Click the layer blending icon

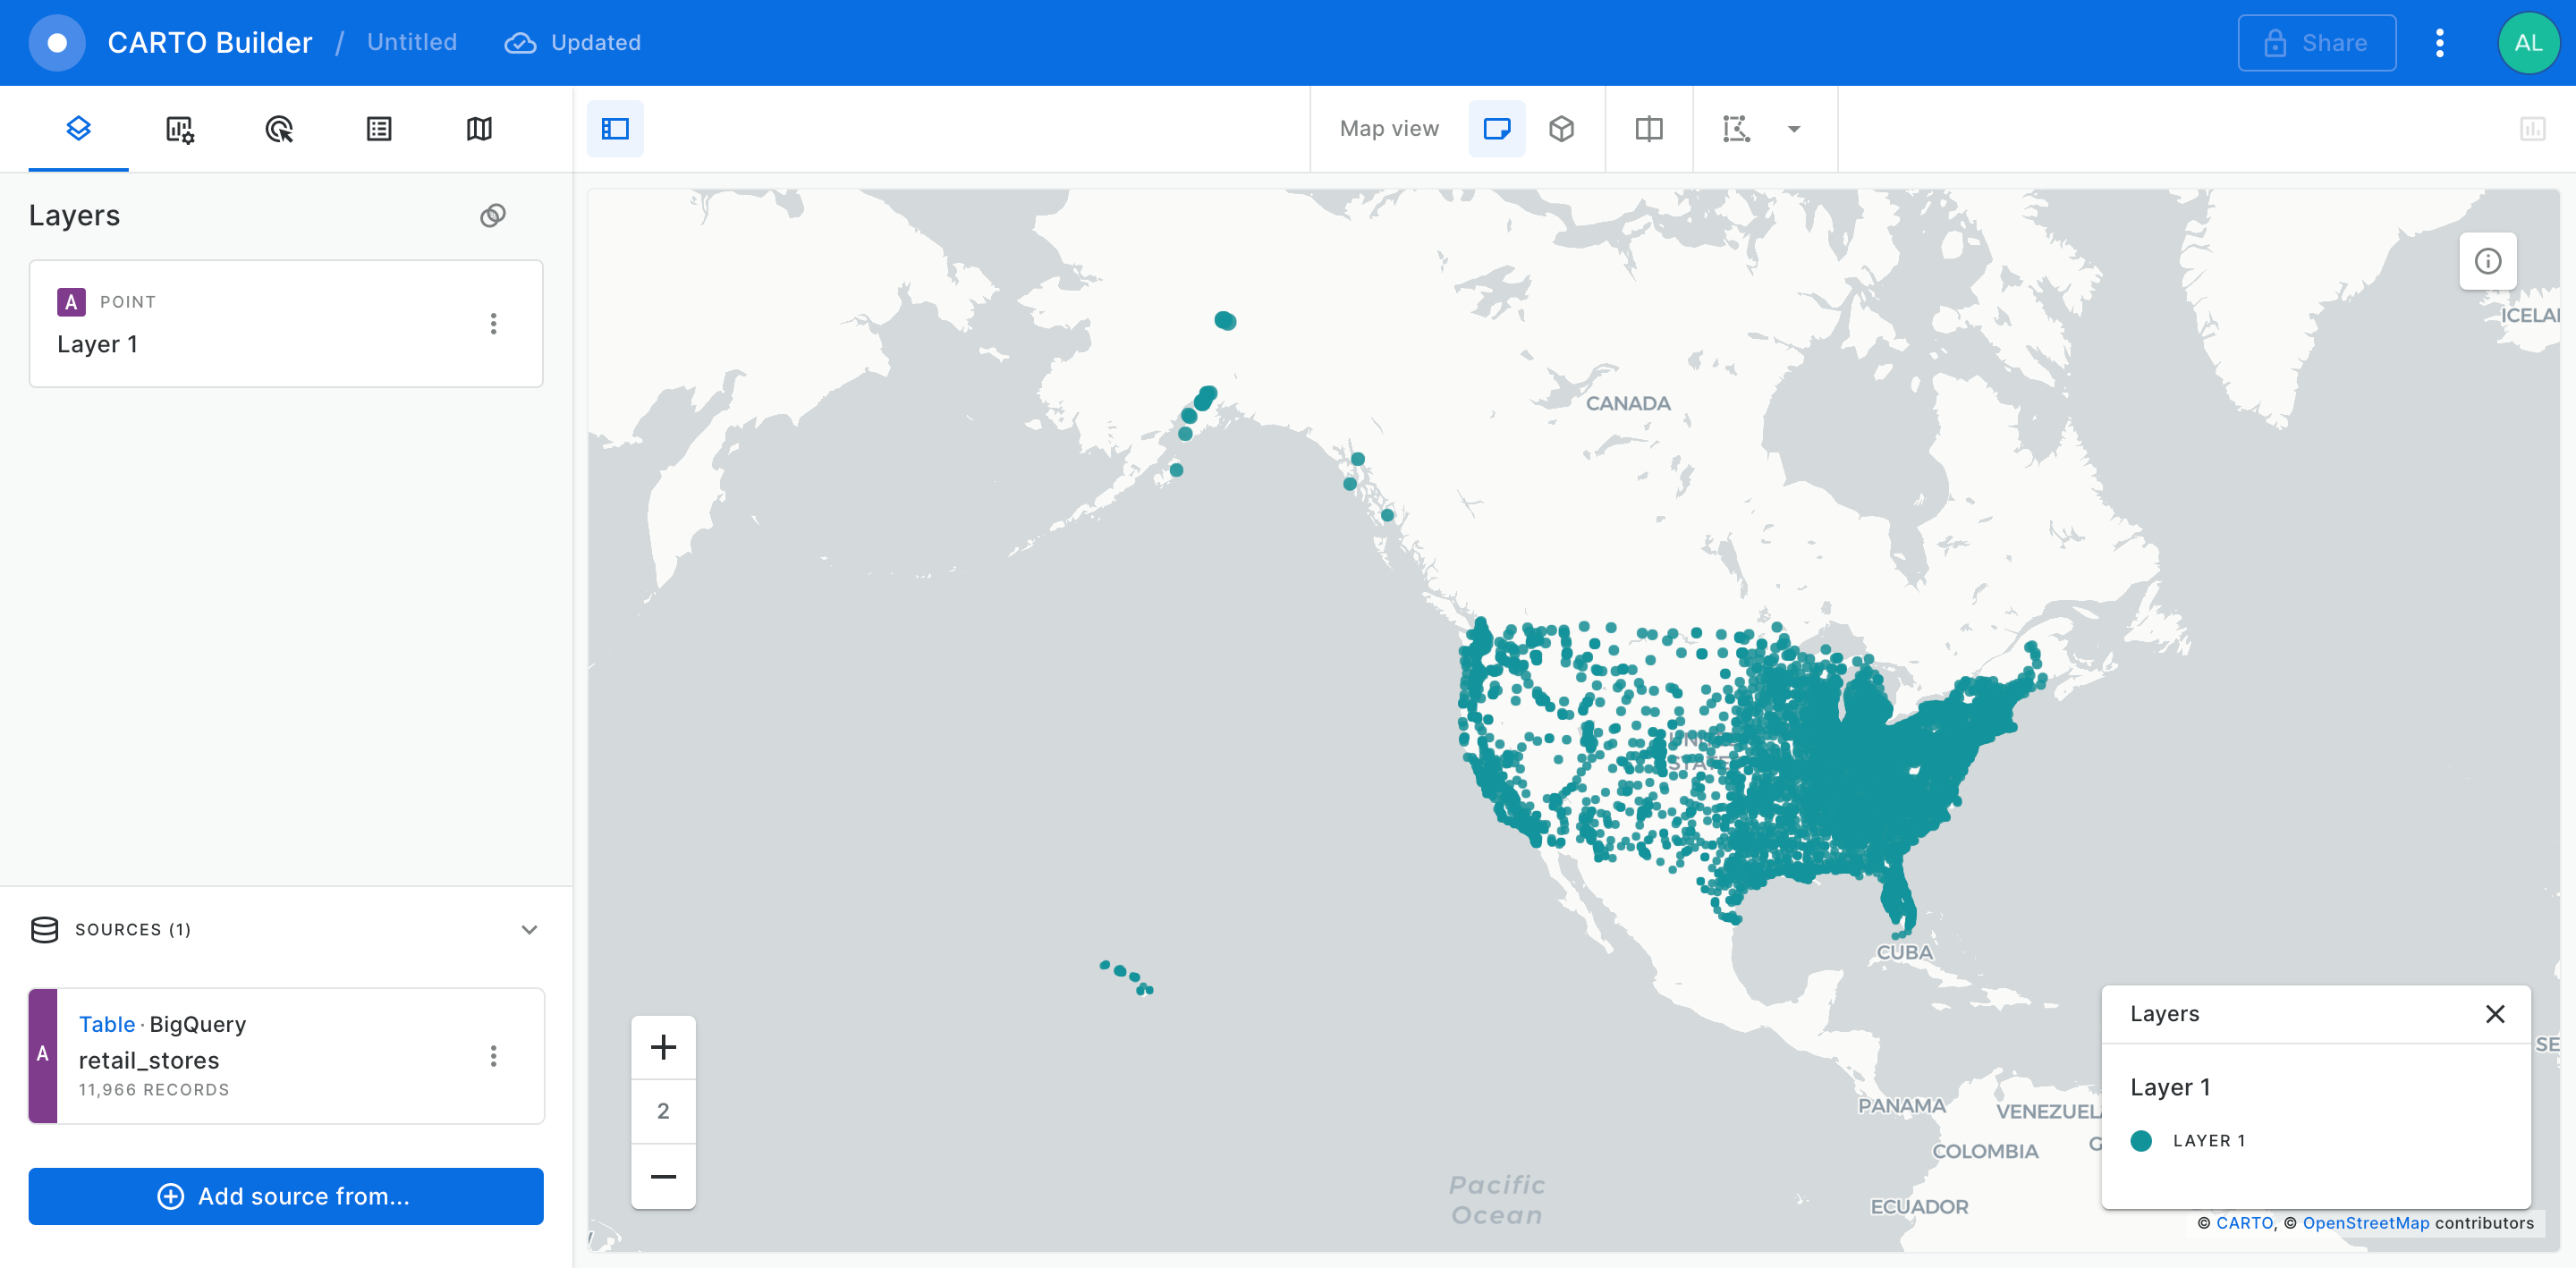pyautogui.click(x=493, y=215)
